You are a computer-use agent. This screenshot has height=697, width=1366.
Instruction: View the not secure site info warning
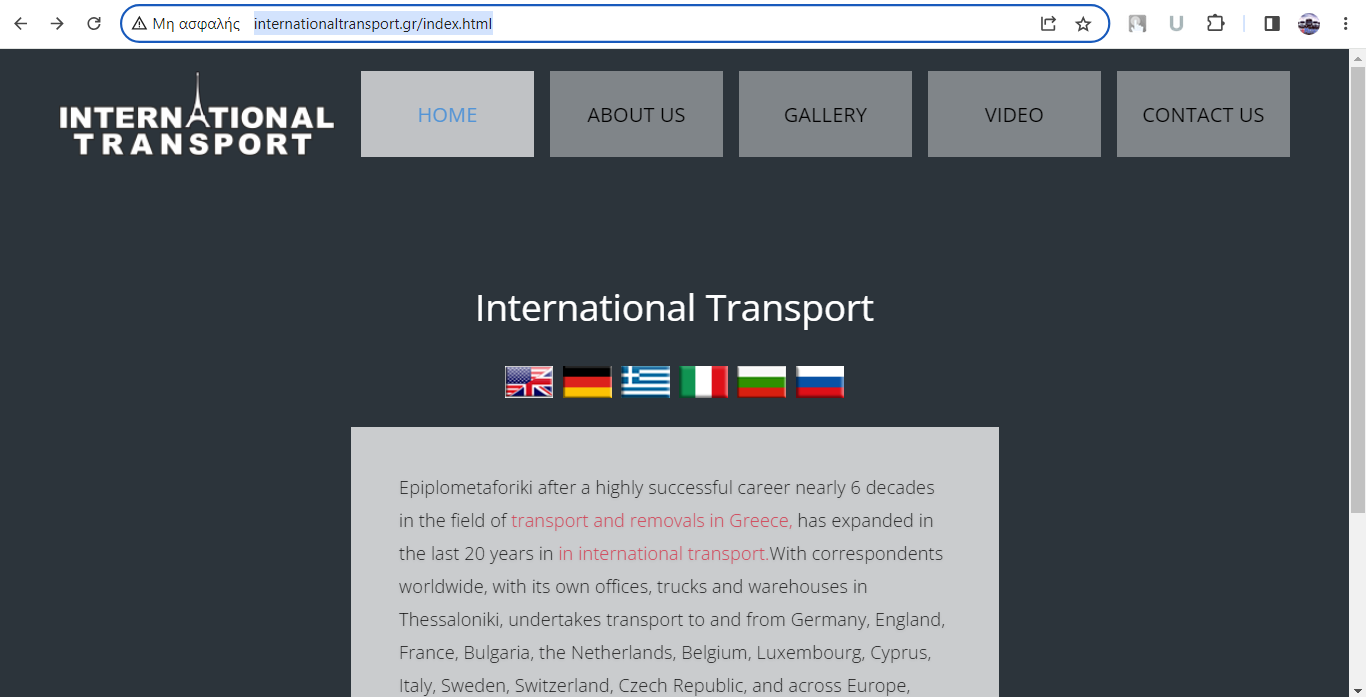(x=186, y=24)
